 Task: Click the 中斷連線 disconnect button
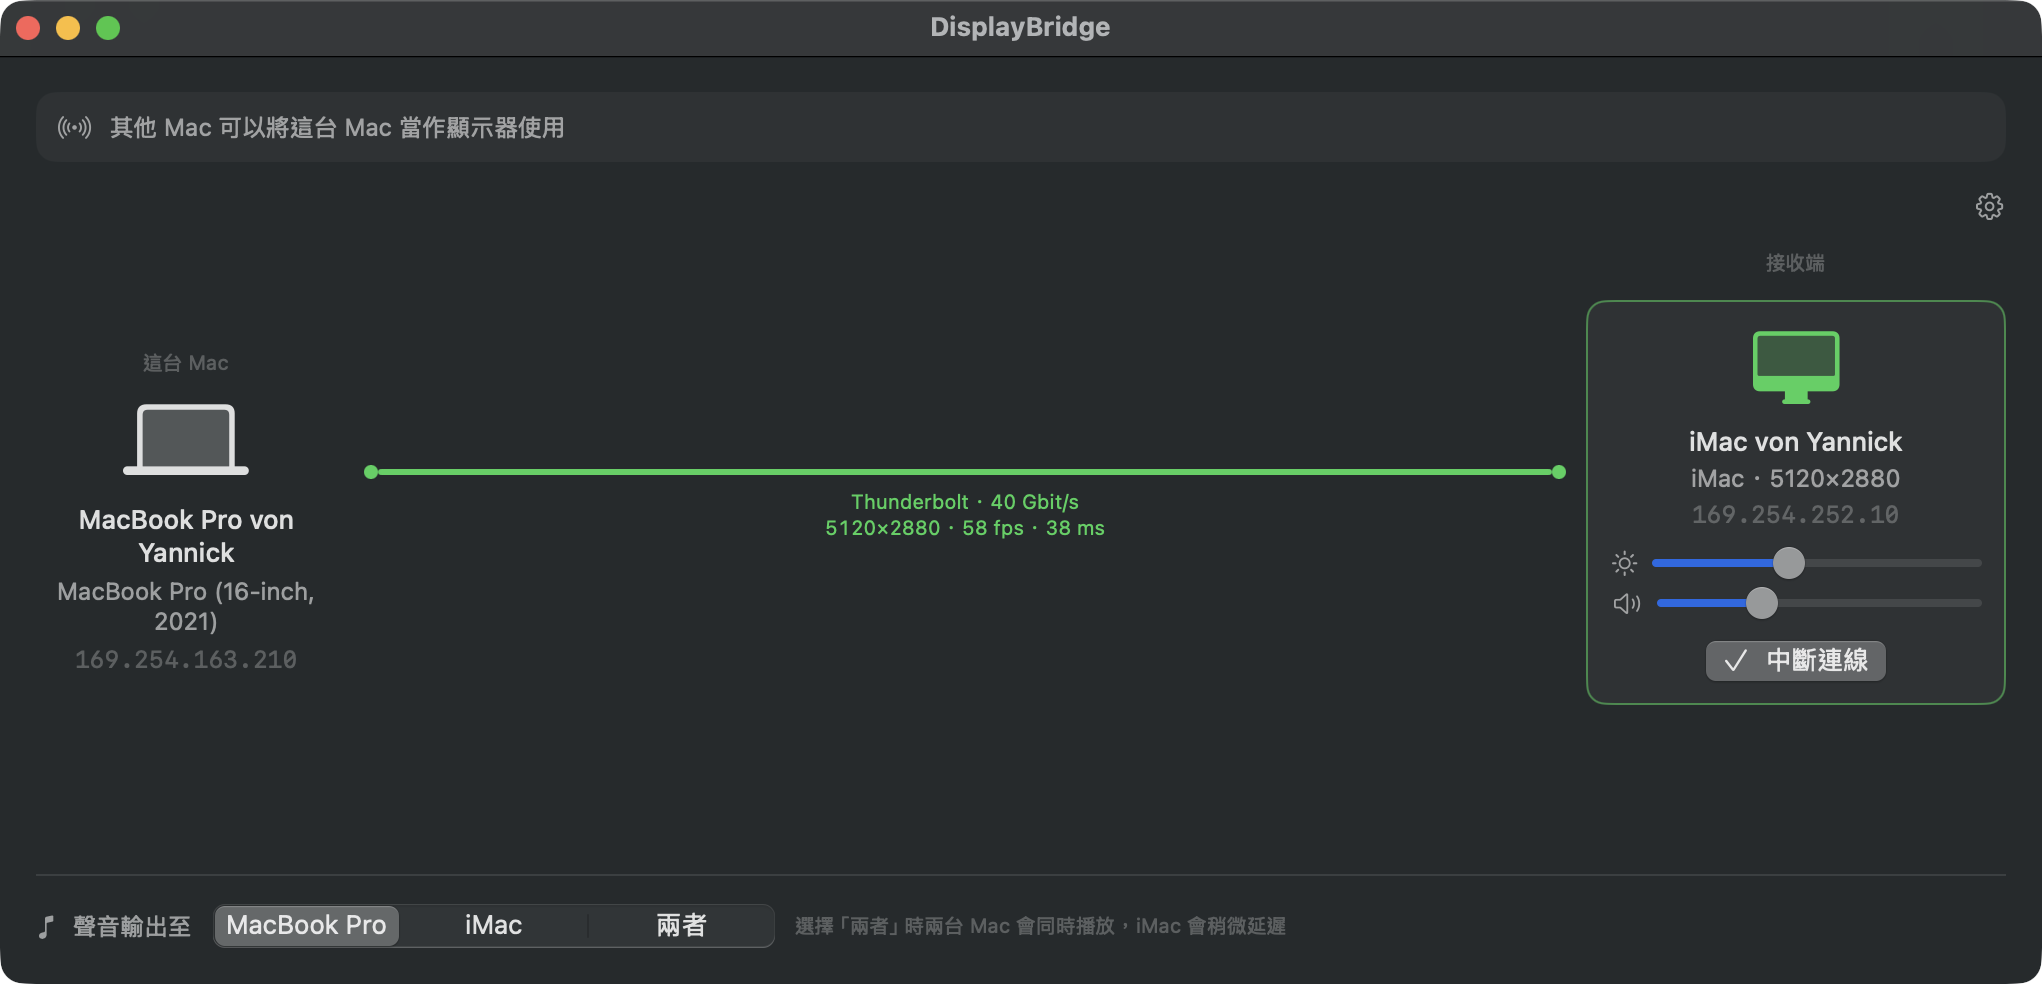[1796, 661]
